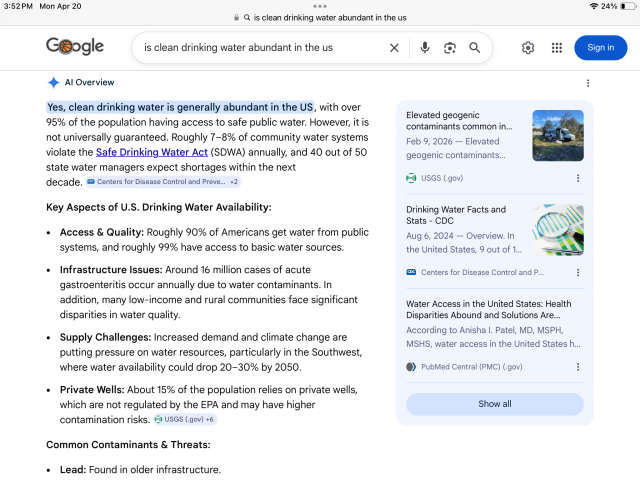The image size is (640, 480).
Task: Start voice search with the microphone icon
Action: pos(425,48)
